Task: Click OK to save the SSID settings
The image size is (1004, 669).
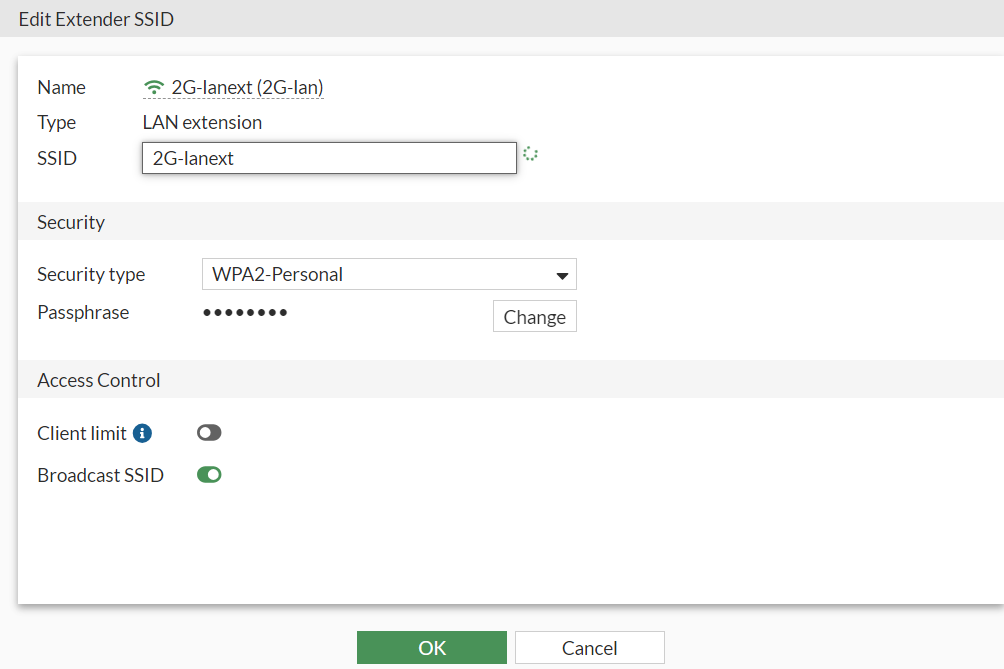Action: point(431,647)
